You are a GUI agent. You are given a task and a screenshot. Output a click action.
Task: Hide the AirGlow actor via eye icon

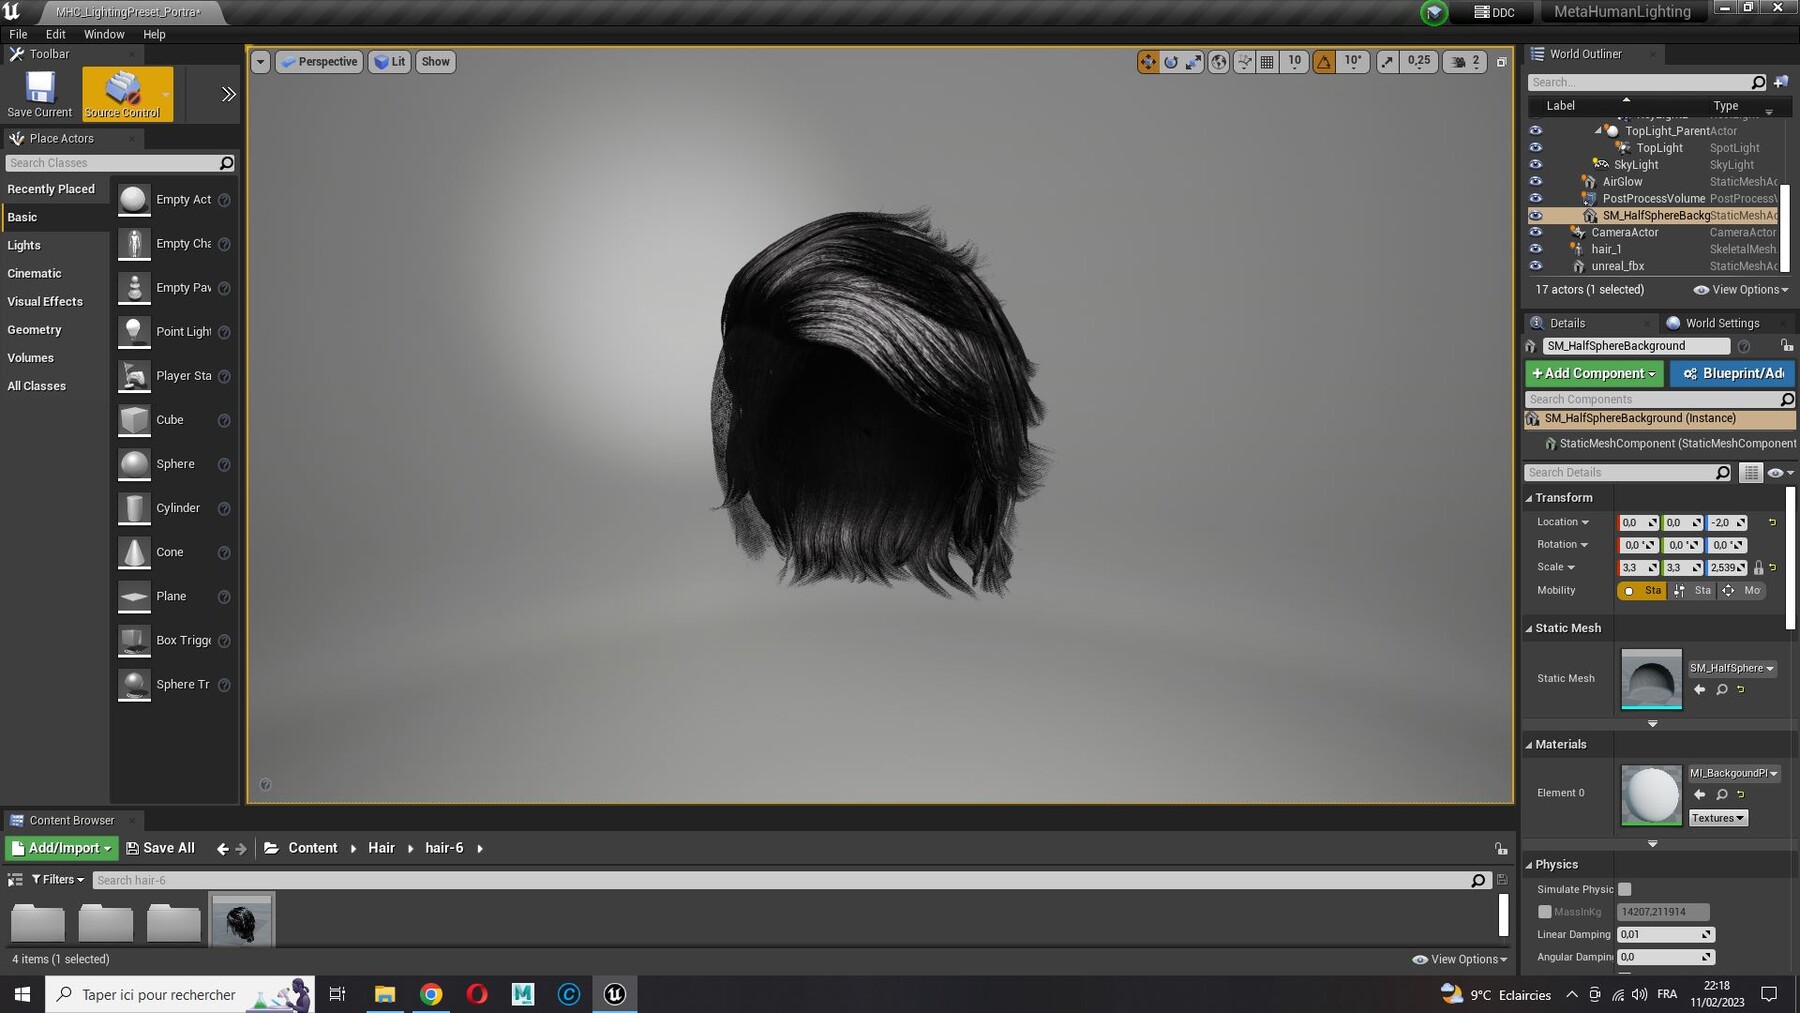point(1536,182)
